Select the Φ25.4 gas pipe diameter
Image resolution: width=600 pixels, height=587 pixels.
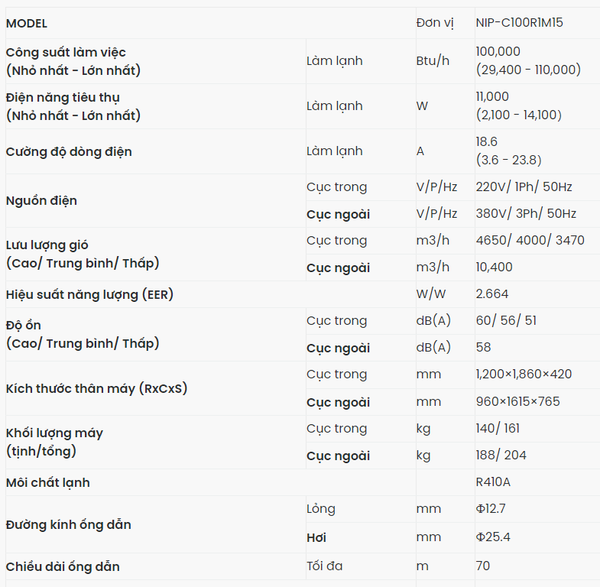pos(493,537)
